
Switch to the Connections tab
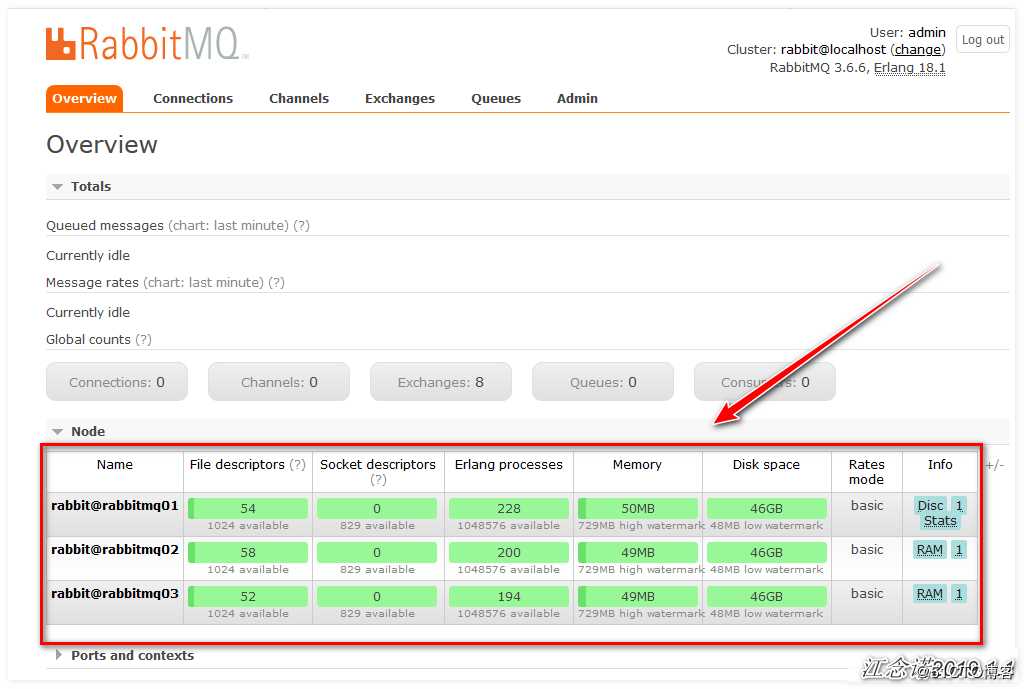[193, 99]
